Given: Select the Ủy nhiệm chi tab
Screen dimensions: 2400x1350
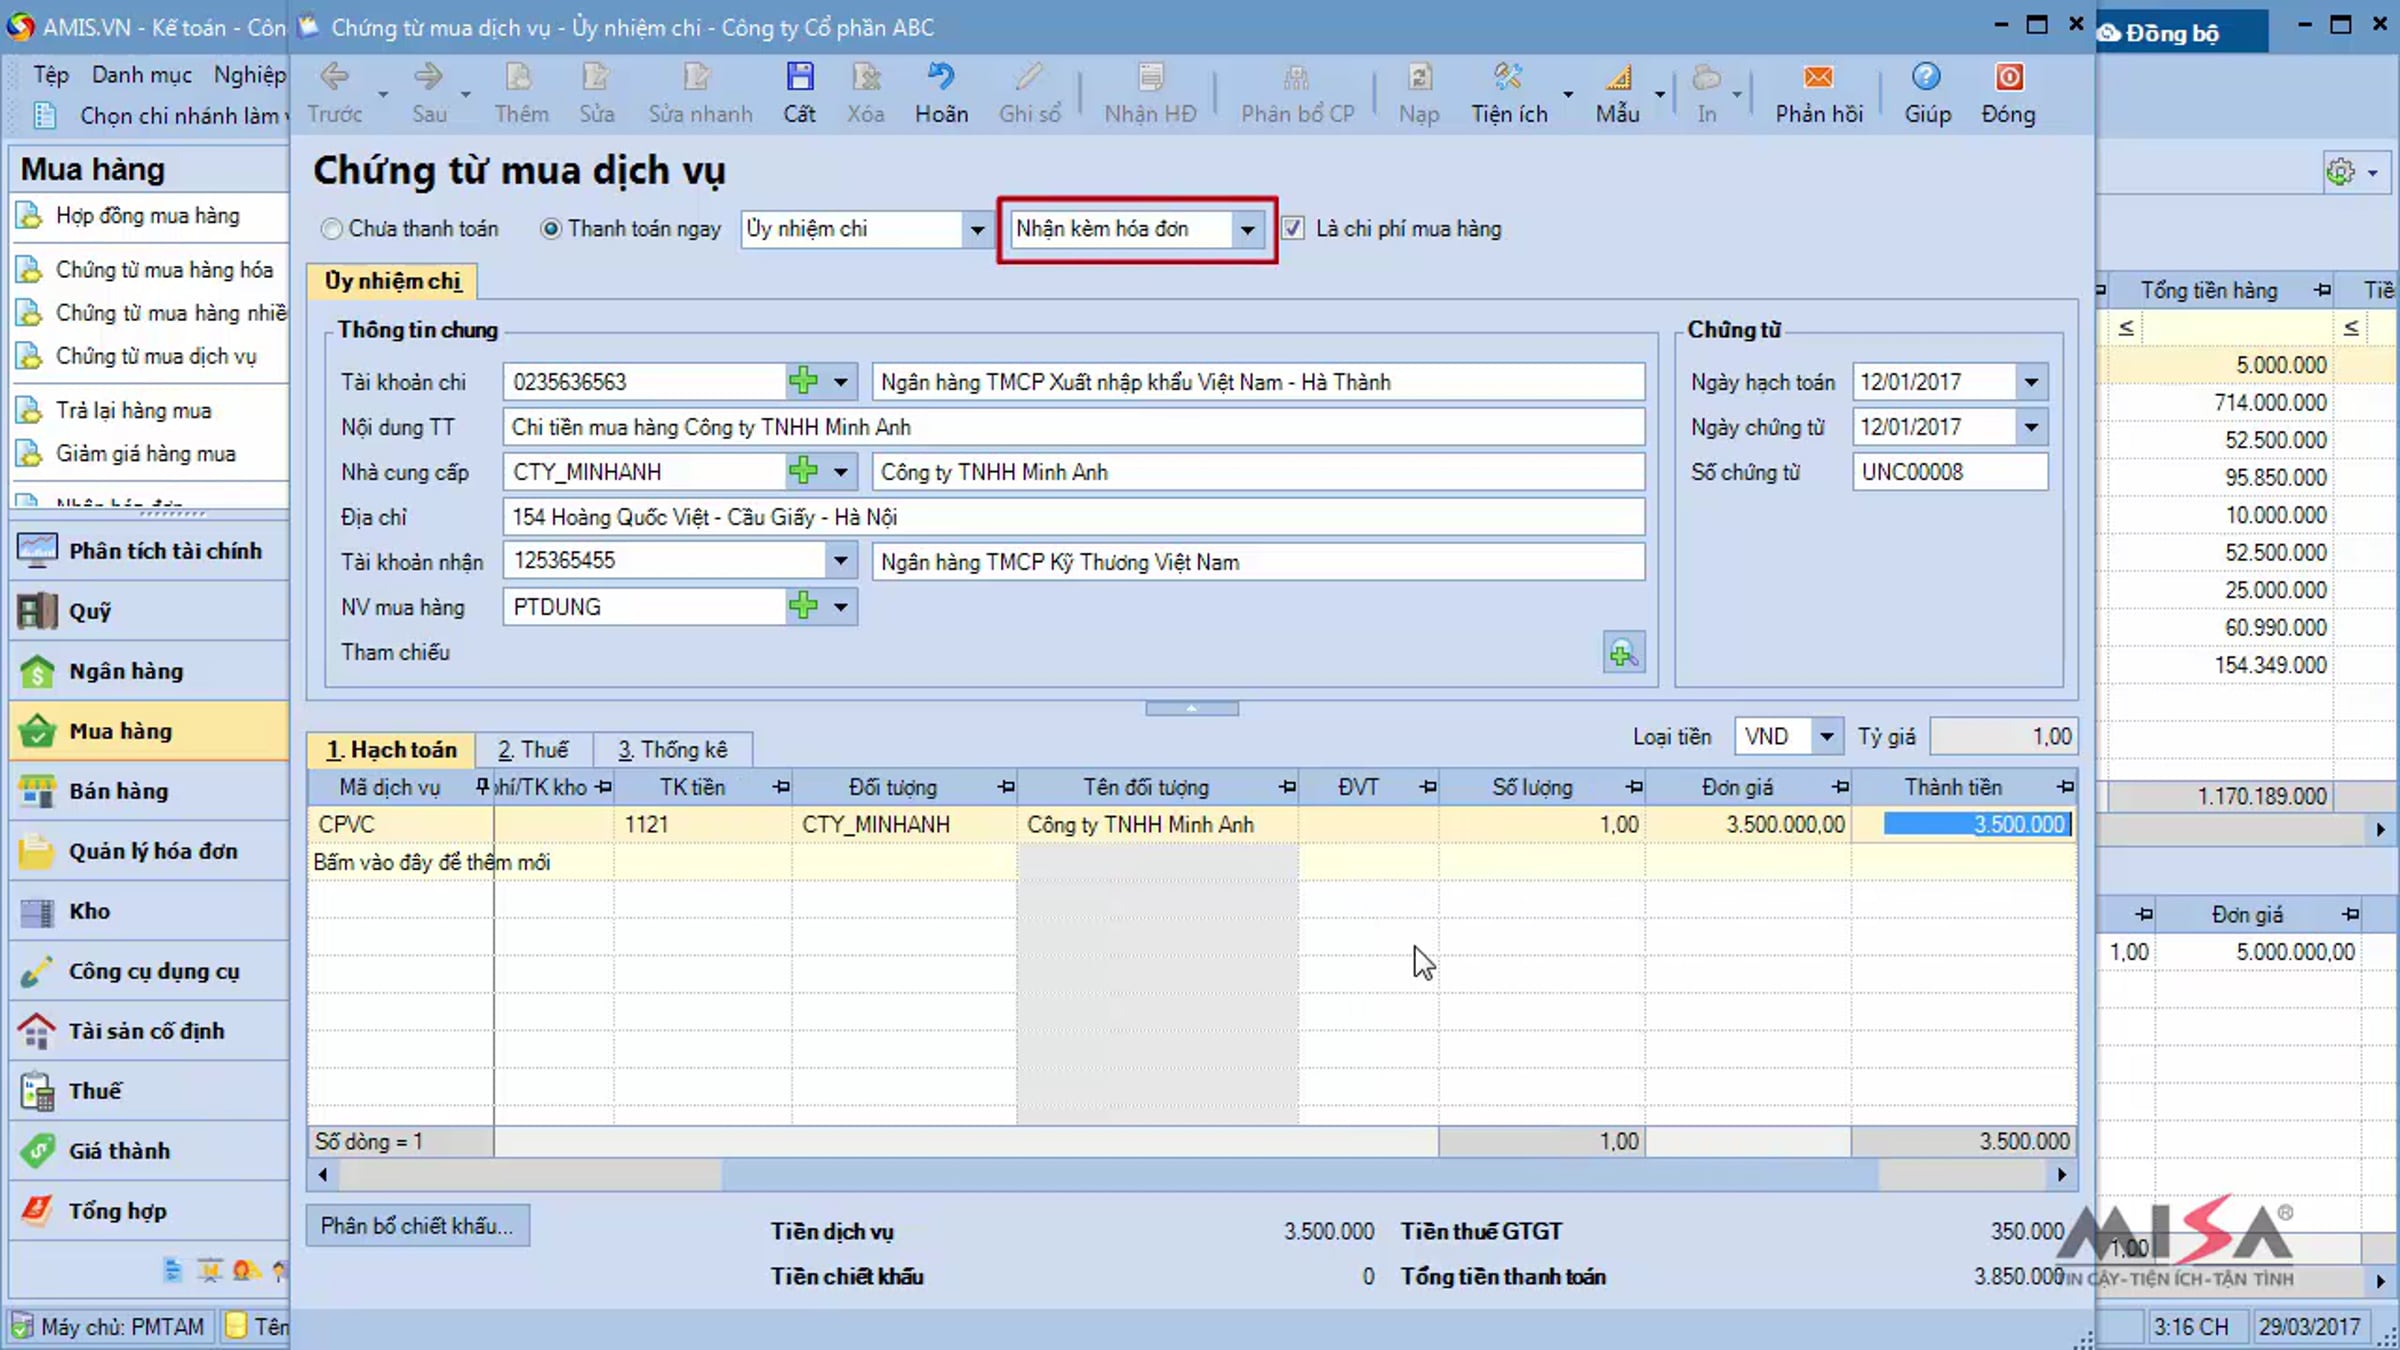Looking at the screenshot, I should click(x=392, y=282).
